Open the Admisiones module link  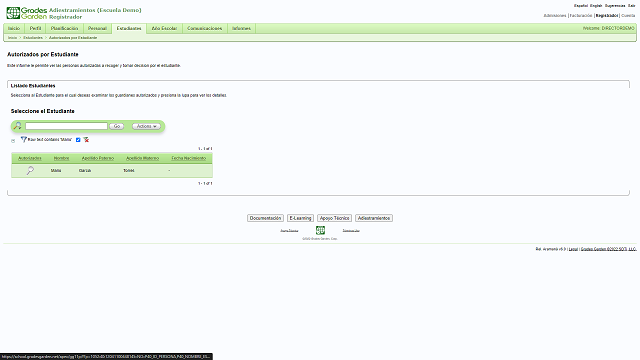tap(555, 16)
